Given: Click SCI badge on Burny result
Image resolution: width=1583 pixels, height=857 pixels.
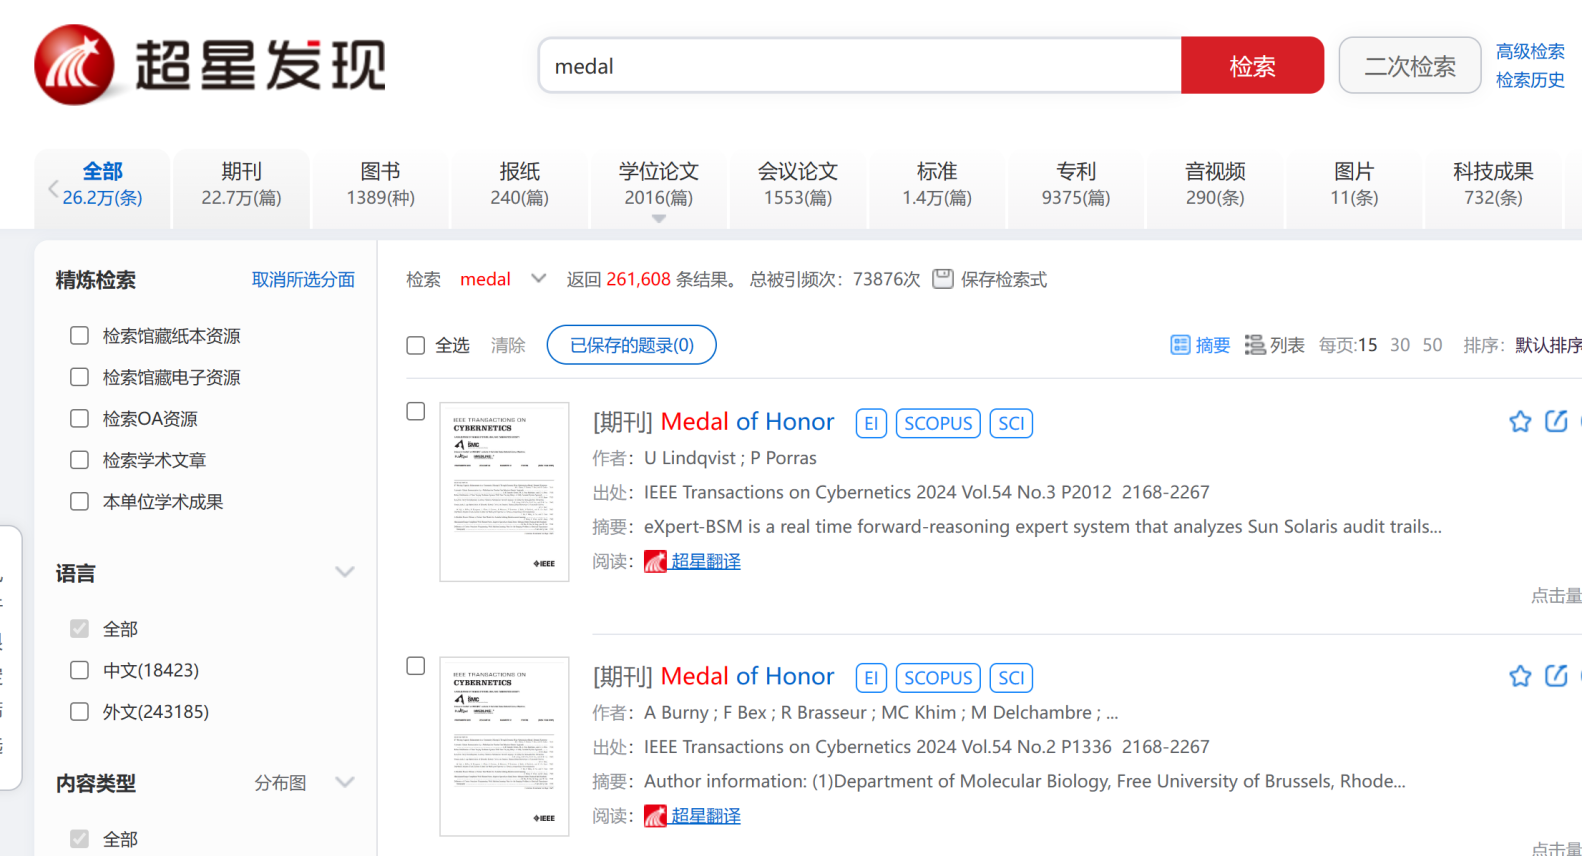Looking at the screenshot, I should (x=1011, y=678).
